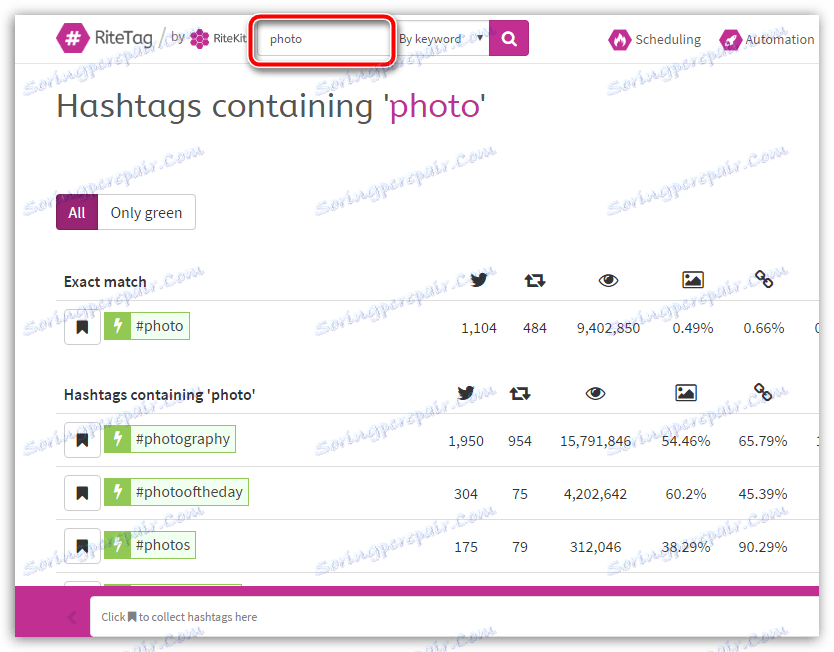The image size is (834, 652).
Task: Click the lightning icon on #photo
Action: pos(118,326)
